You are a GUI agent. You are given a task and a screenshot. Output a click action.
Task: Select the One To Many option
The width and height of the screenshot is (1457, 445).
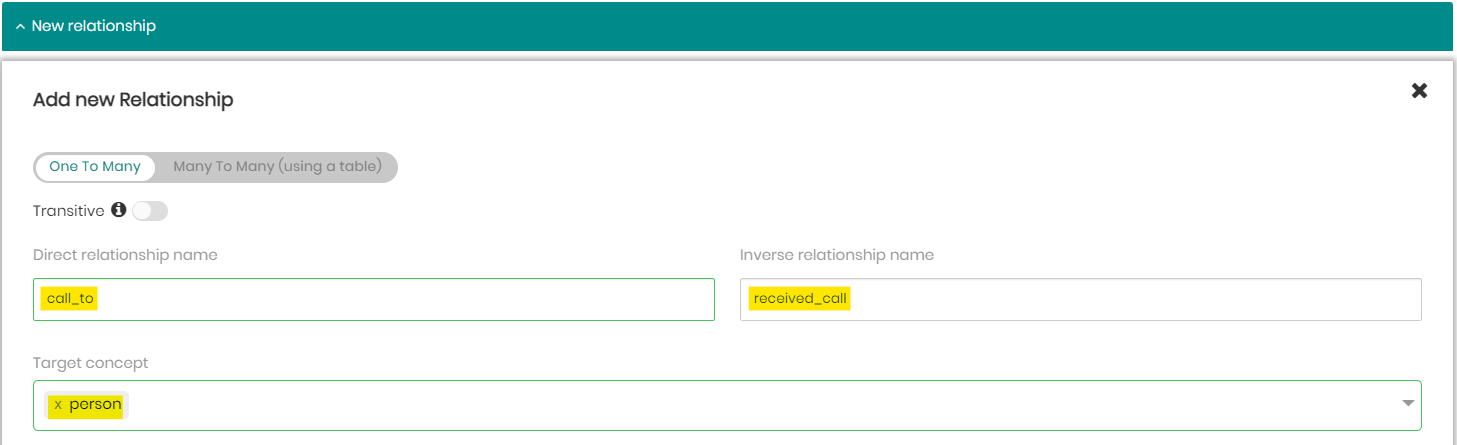point(95,167)
